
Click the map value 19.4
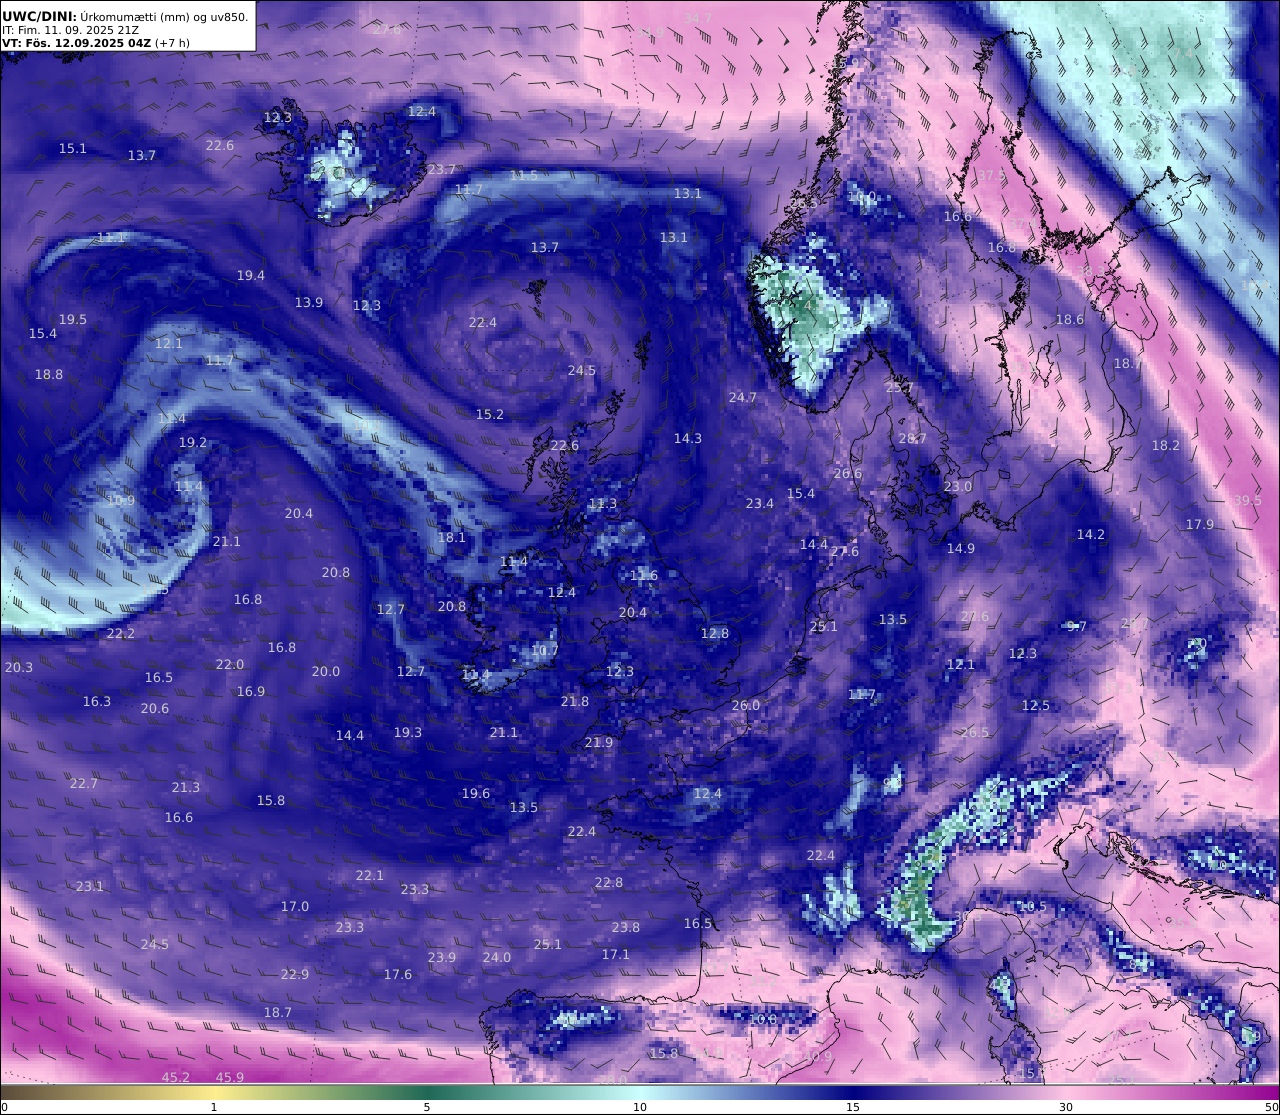(x=251, y=276)
